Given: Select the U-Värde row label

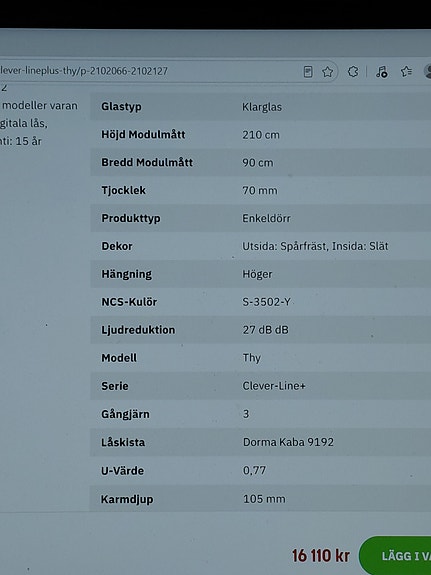Looking at the screenshot, I should (123, 470).
